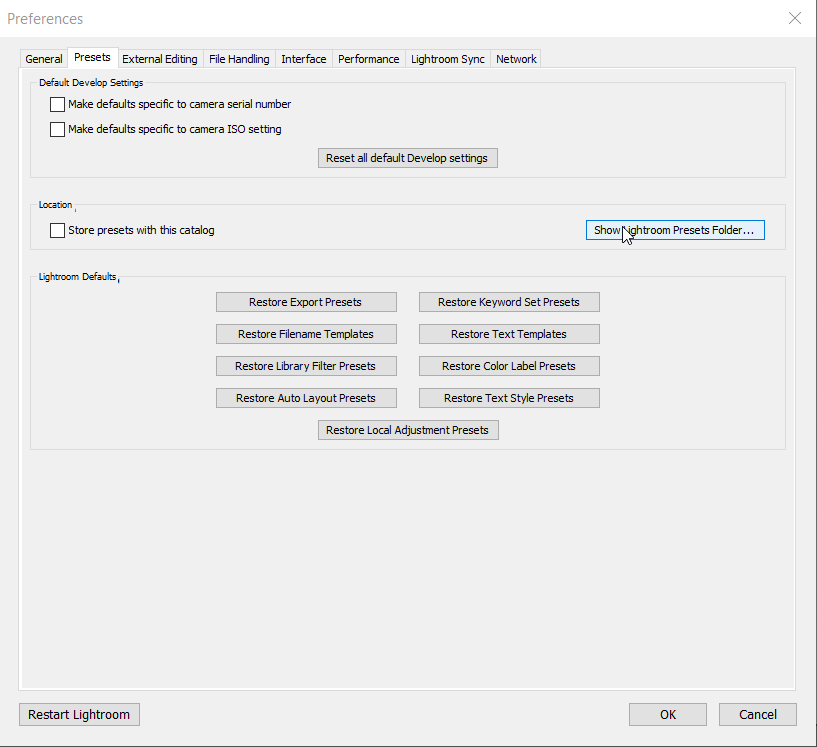Open the Presets tab

tap(92, 57)
